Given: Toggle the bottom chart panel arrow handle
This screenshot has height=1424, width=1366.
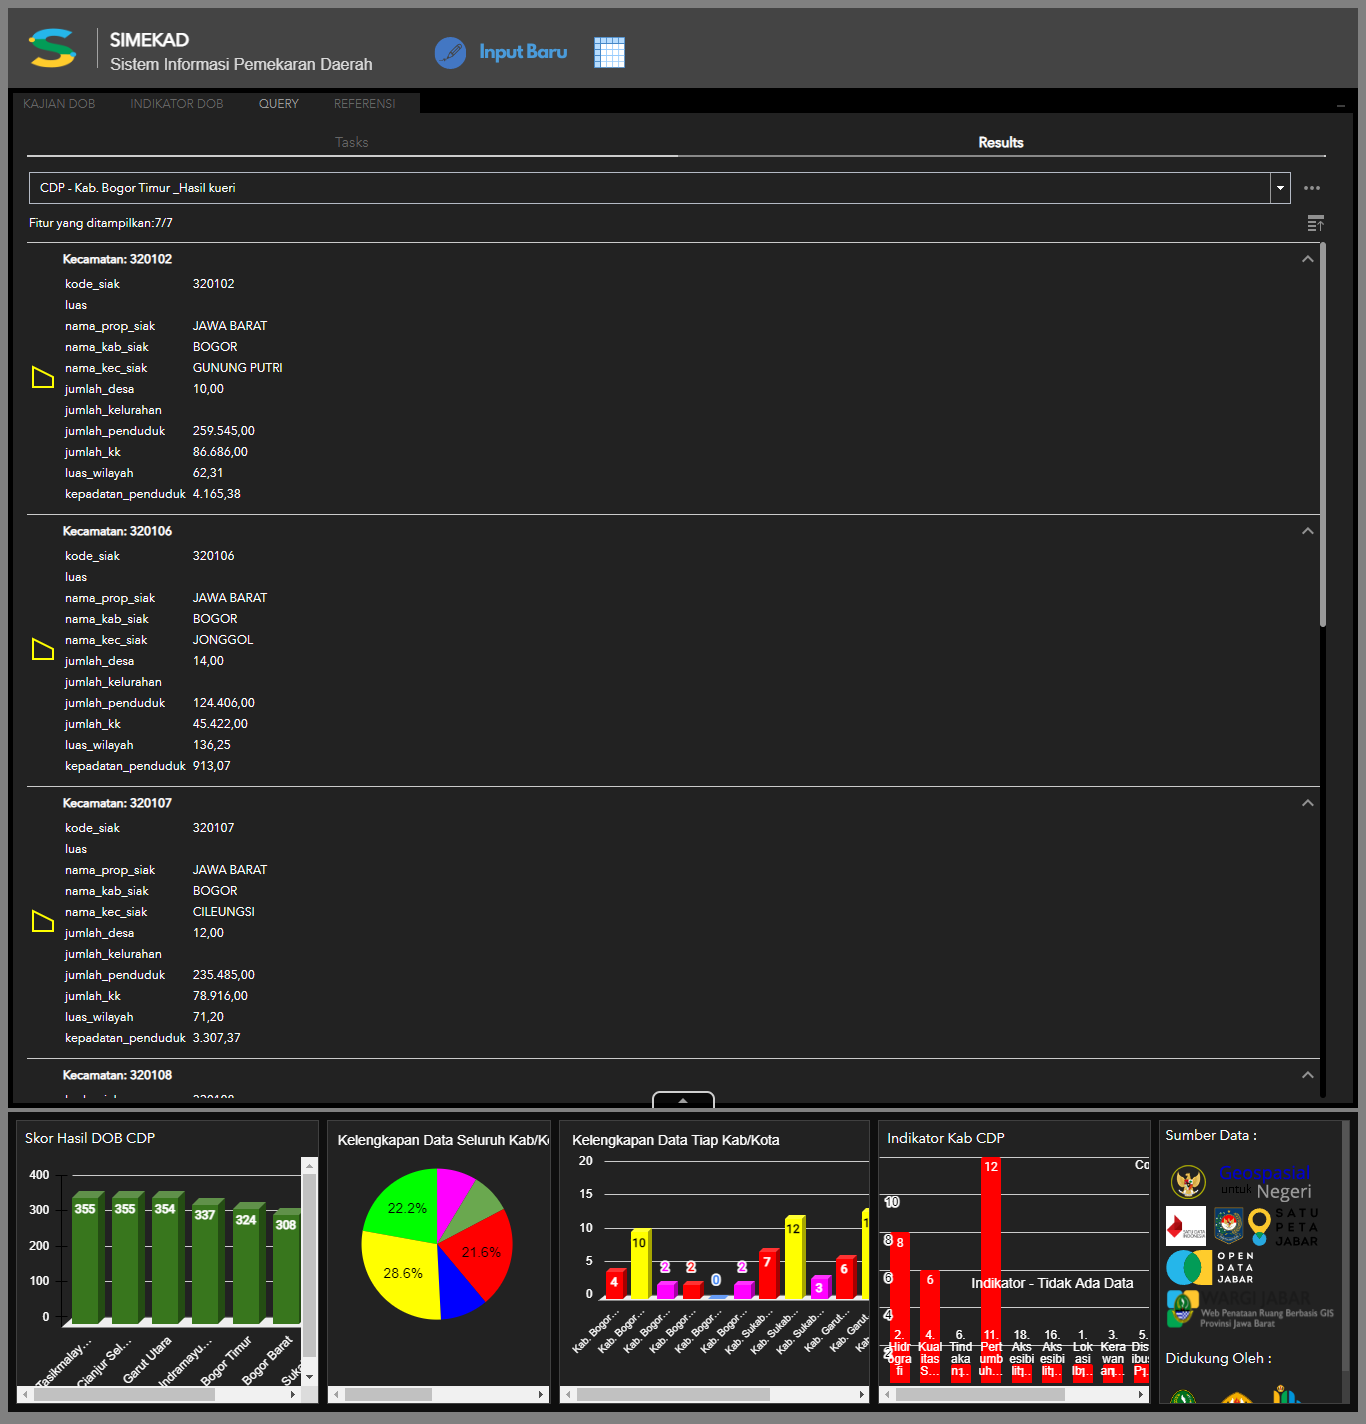Looking at the screenshot, I should pos(683,1100).
